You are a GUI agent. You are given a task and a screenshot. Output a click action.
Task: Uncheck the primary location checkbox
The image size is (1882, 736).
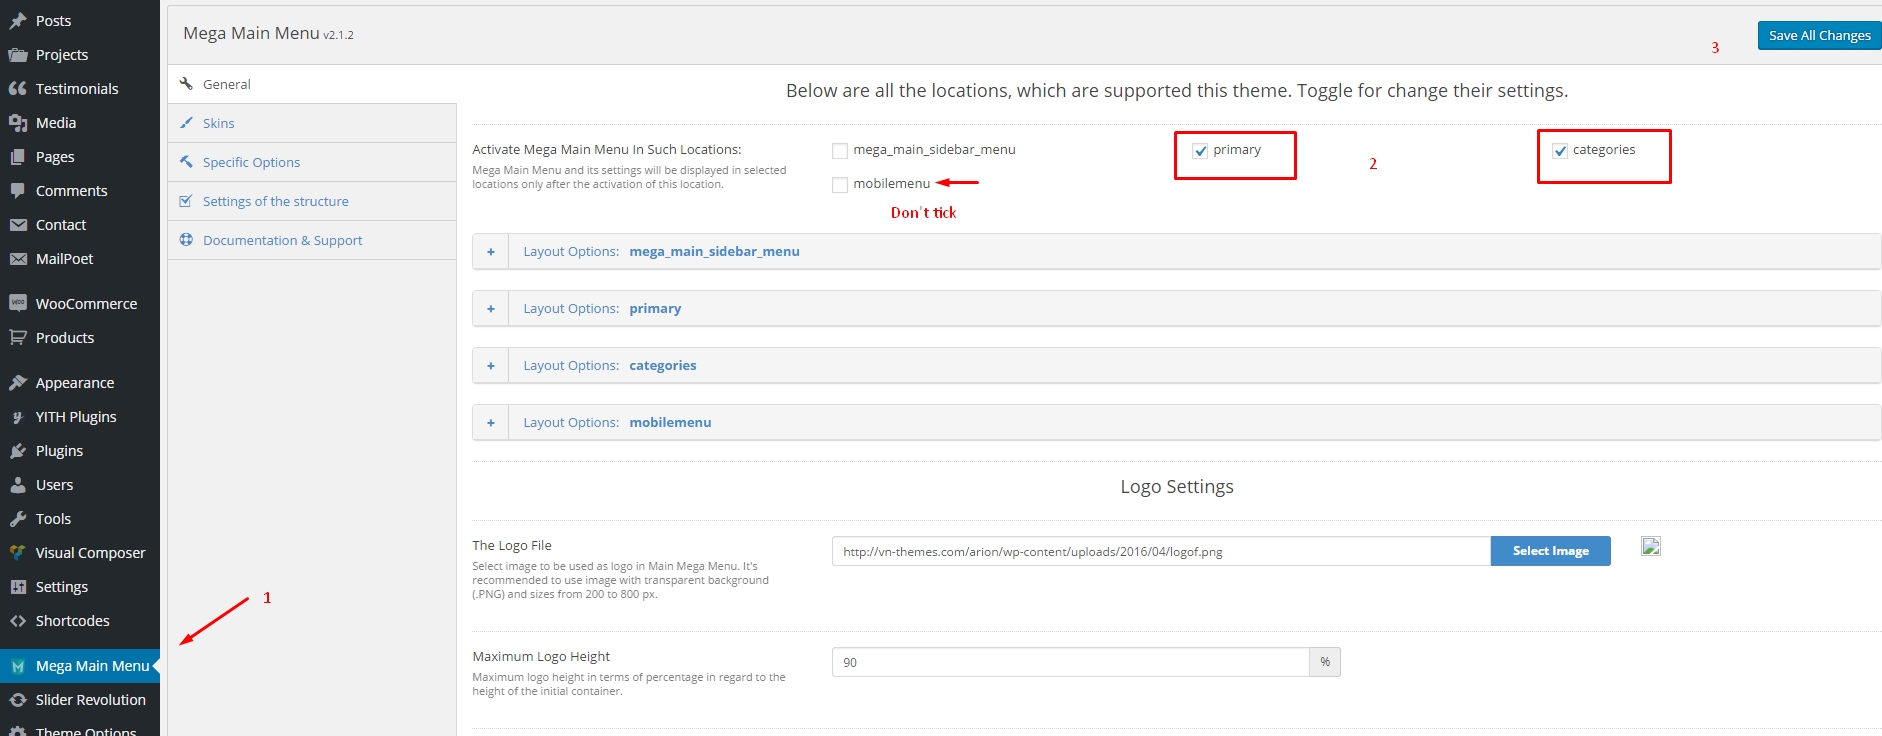(1200, 151)
